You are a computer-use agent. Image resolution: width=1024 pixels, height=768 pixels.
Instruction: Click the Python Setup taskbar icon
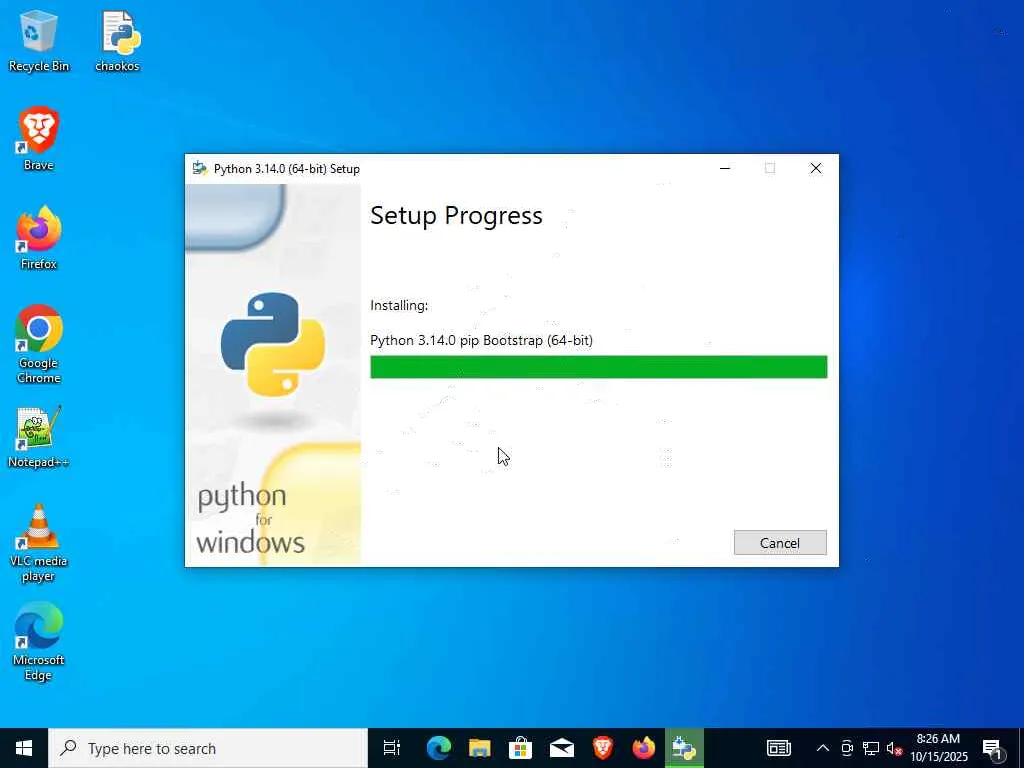pyautogui.click(x=684, y=748)
